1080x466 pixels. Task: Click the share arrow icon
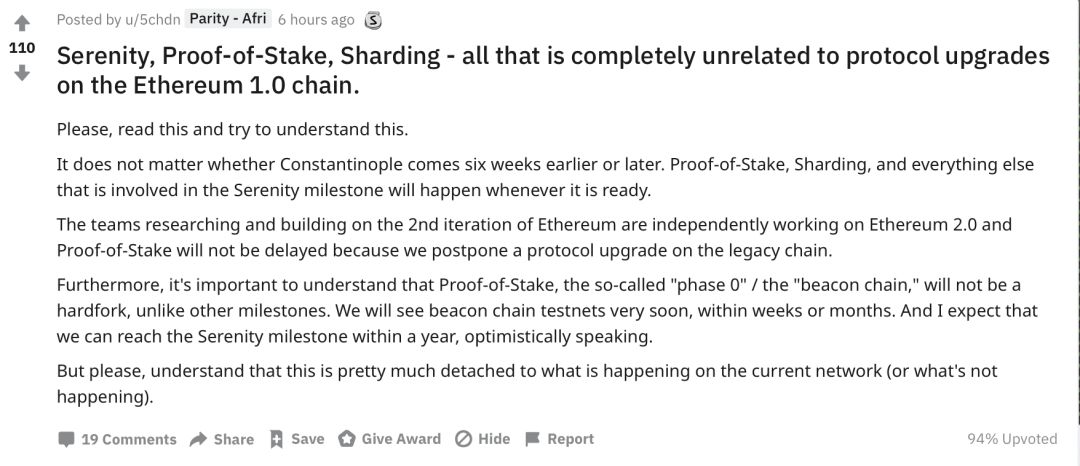point(198,439)
